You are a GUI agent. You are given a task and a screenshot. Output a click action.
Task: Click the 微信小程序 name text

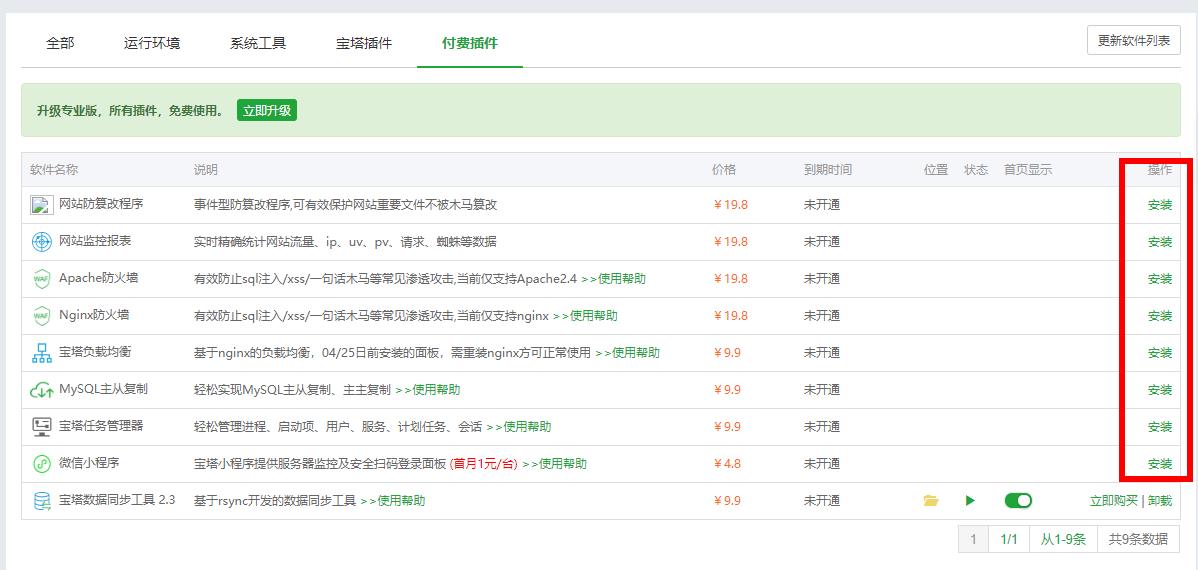(x=89, y=463)
